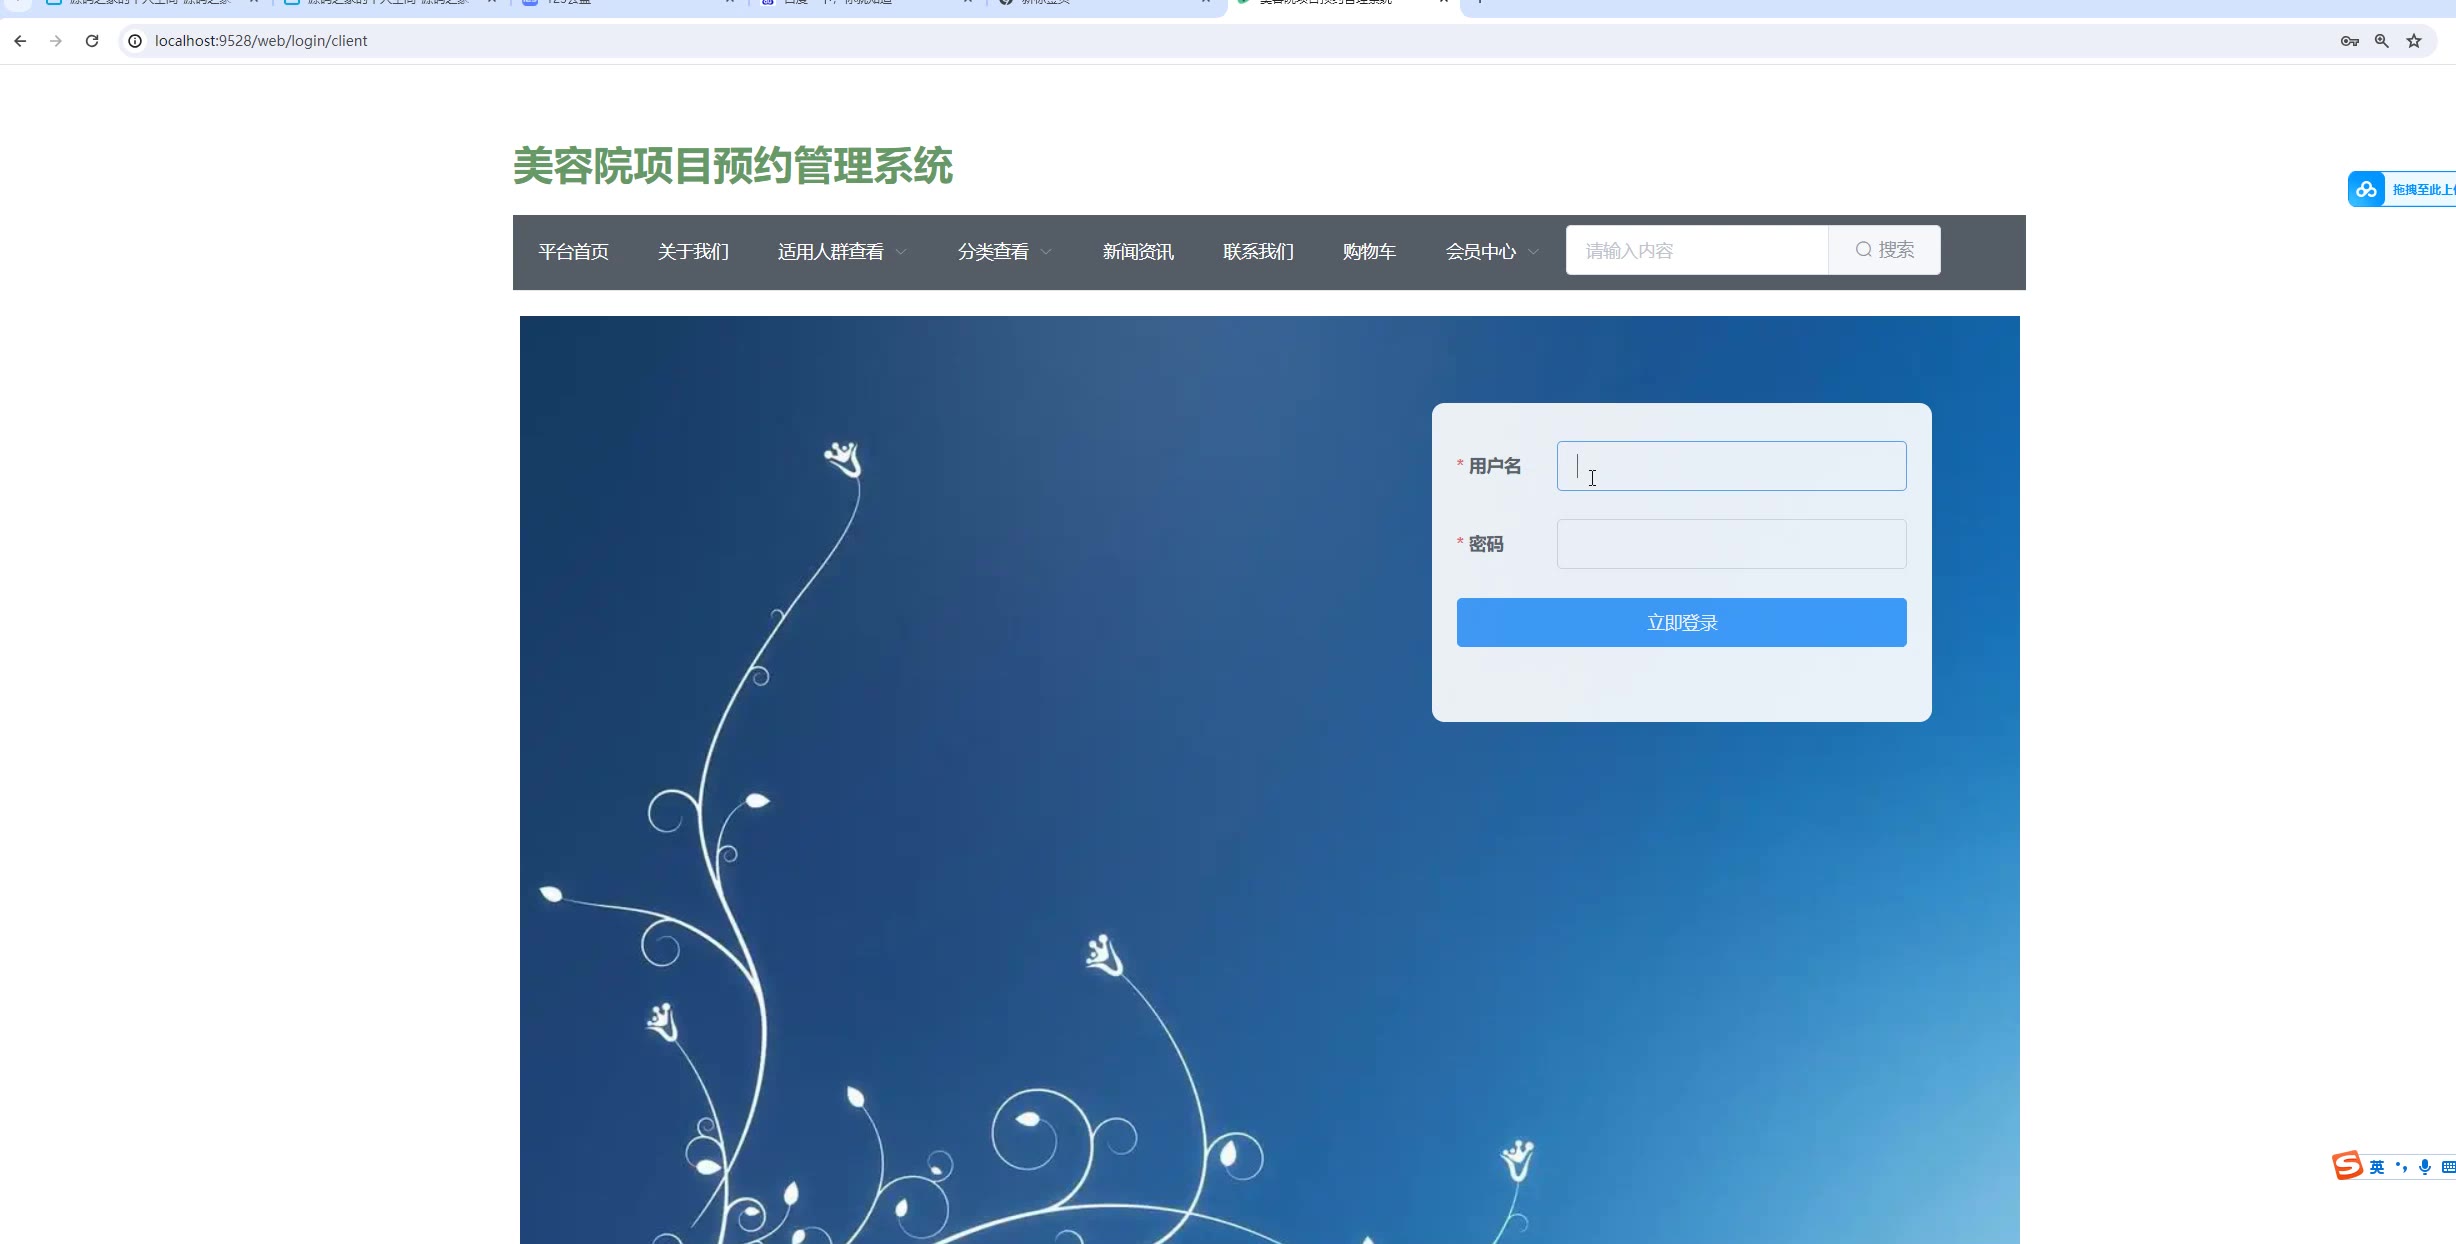Screen dimensions: 2456x1244
Task: Click into the 密码 input field
Action: click(1731, 544)
